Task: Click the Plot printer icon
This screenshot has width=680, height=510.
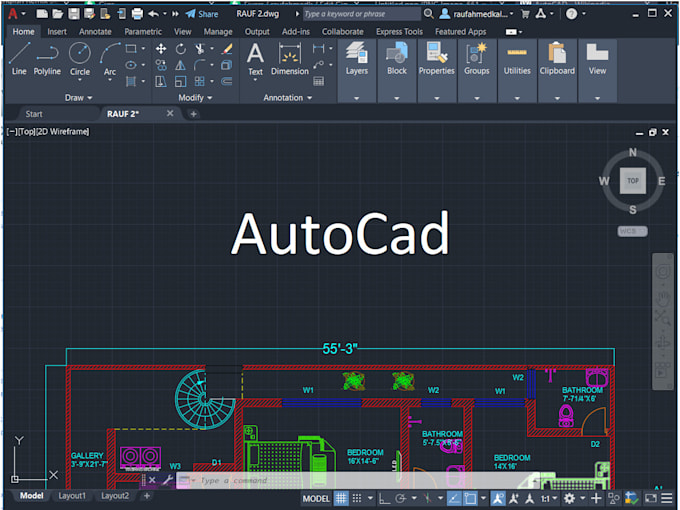Action: pyautogui.click(x=137, y=14)
